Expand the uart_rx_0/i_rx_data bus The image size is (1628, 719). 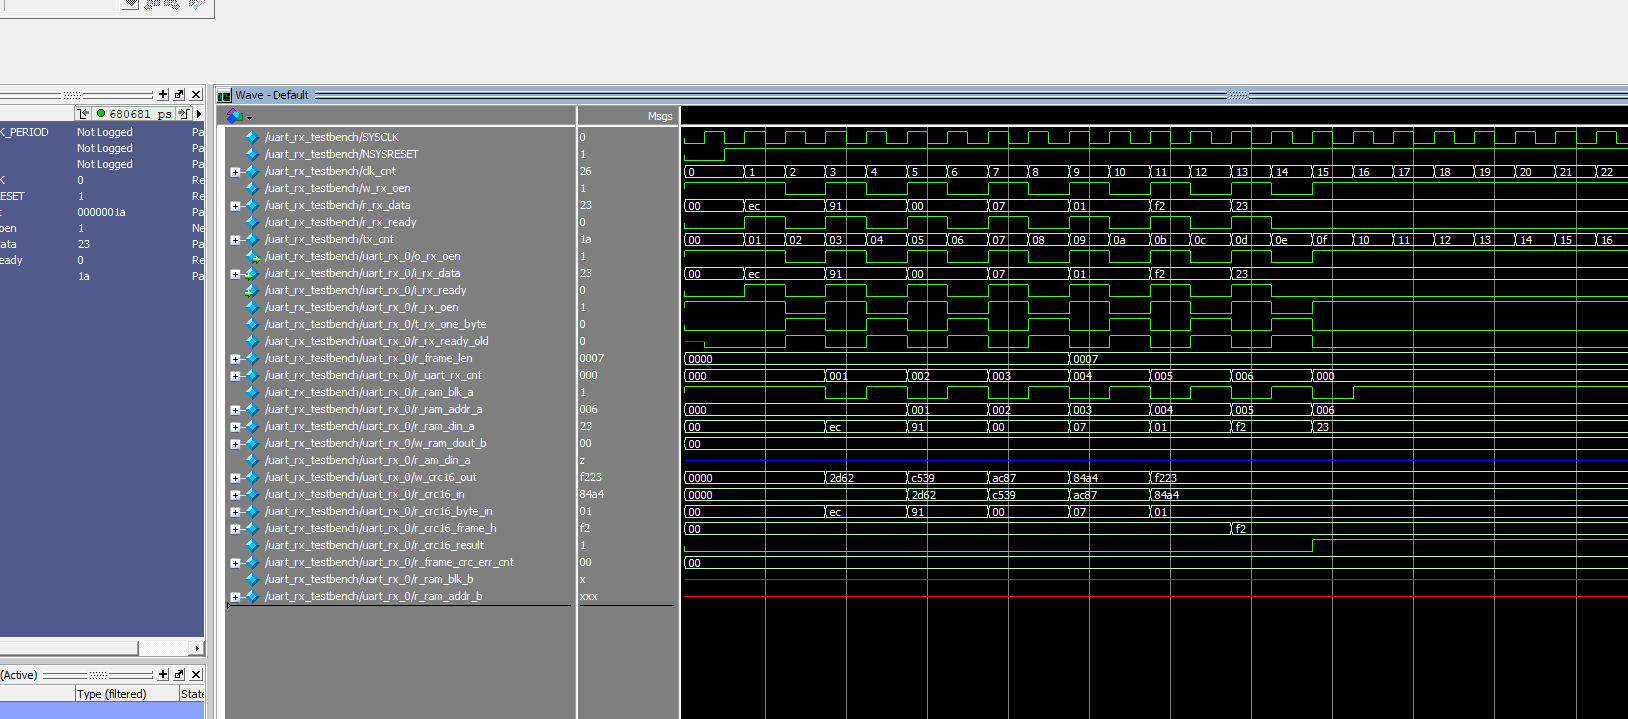[x=235, y=274]
